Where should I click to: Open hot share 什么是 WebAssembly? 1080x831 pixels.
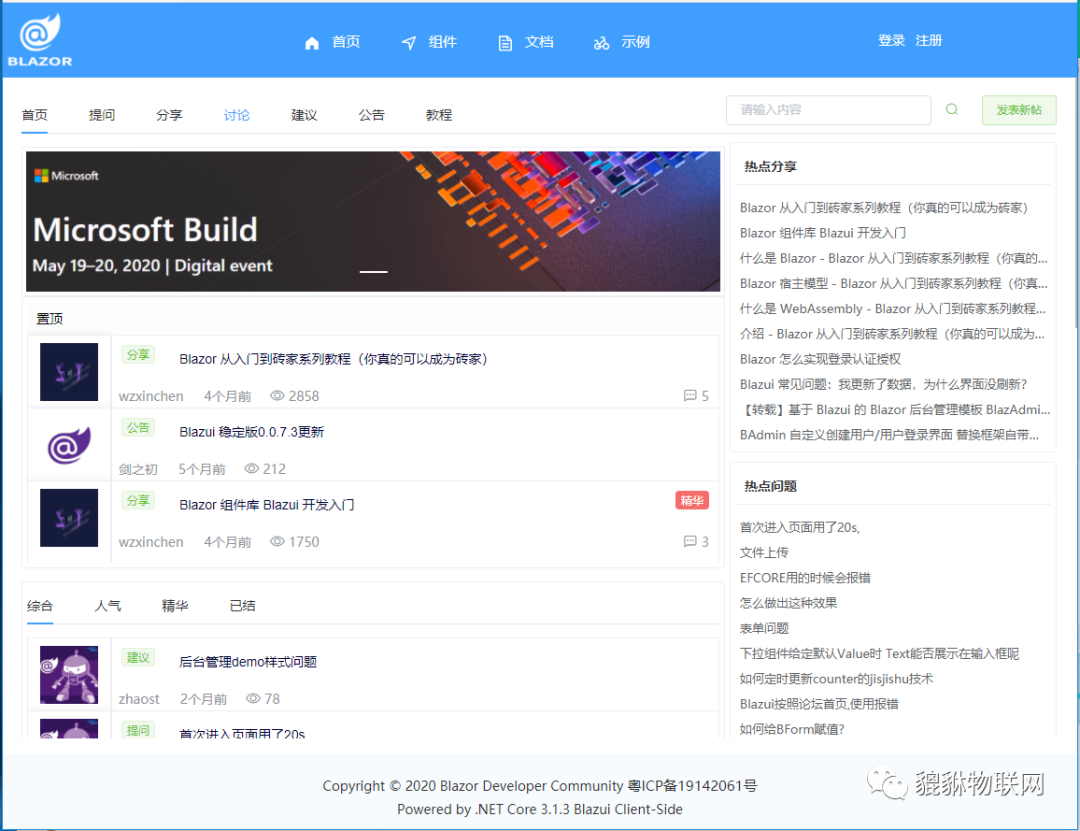[893, 309]
